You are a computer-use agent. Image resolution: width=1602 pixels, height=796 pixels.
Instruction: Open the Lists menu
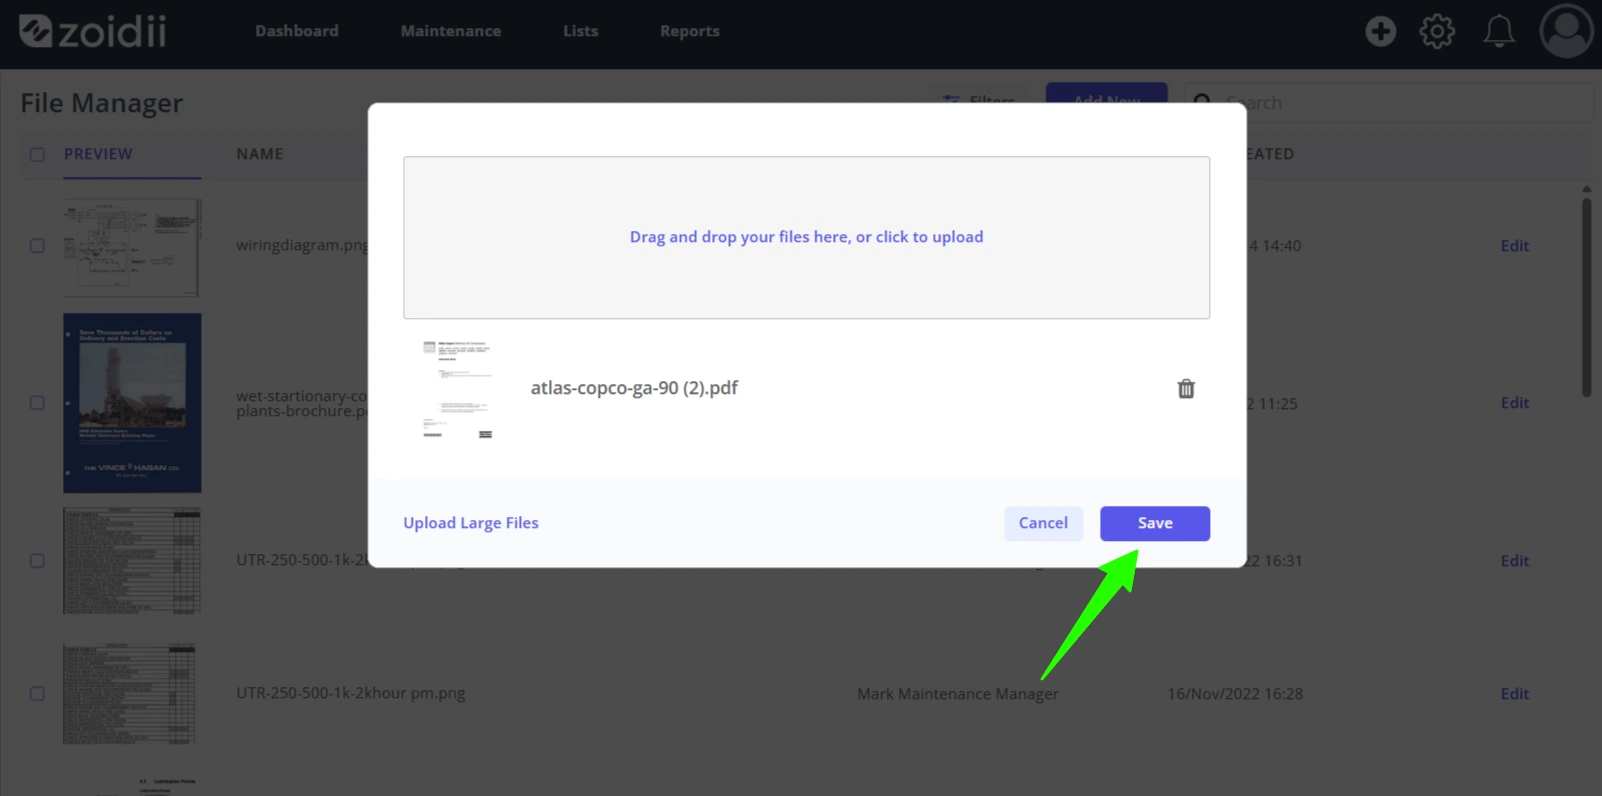coord(580,31)
